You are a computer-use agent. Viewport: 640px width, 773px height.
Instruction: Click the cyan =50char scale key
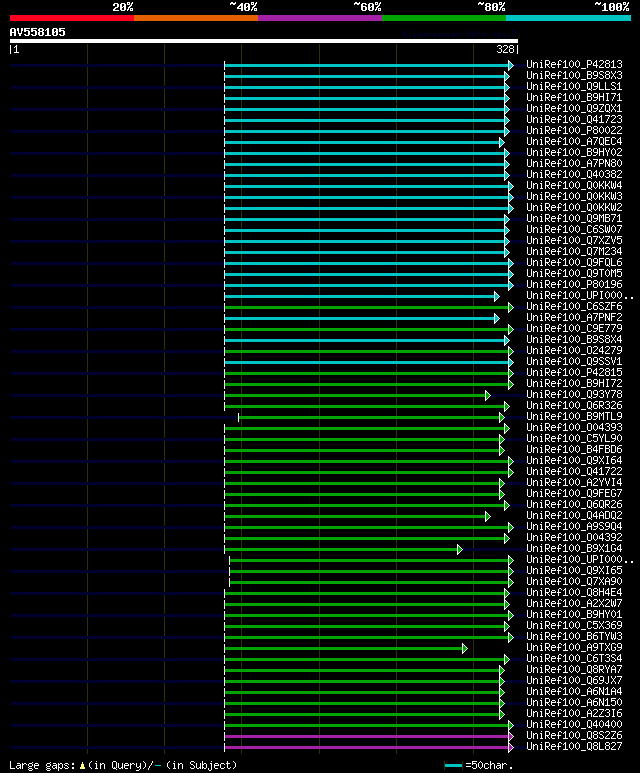pyautogui.click(x=453, y=766)
